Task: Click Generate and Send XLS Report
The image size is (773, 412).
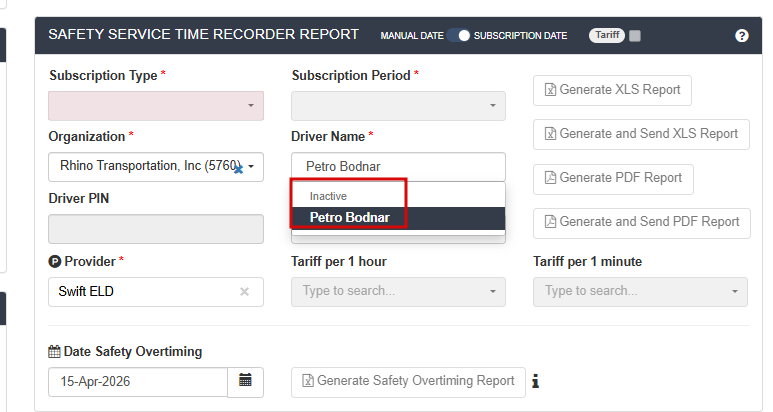Action: [x=641, y=134]
